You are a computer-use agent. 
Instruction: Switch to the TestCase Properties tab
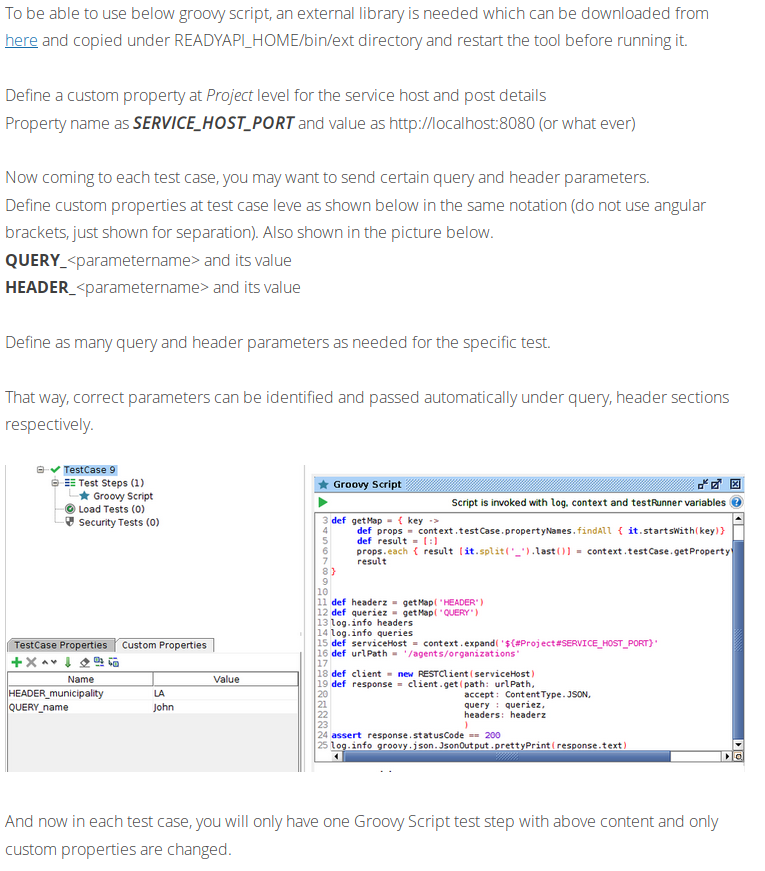pos(61,645)
